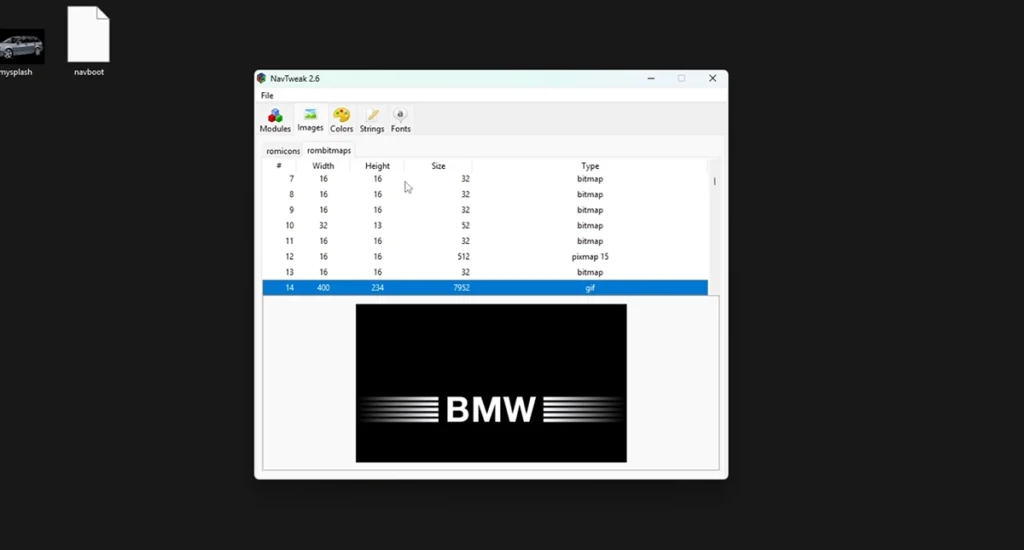Switch to the romicons tab
1024x550 pixels.
click(283, 151)
